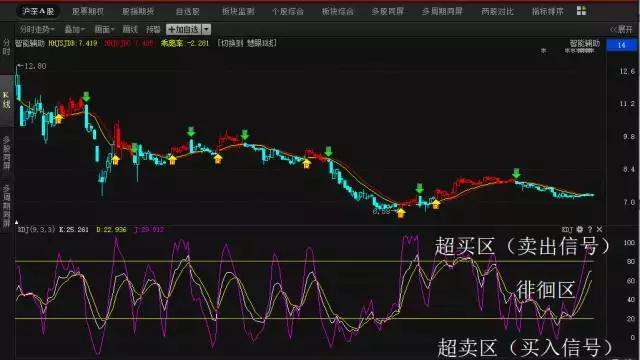This screenshot has height=360, width=640.
Task: Expand the side panel via <<展开
Action: (621, 29)
